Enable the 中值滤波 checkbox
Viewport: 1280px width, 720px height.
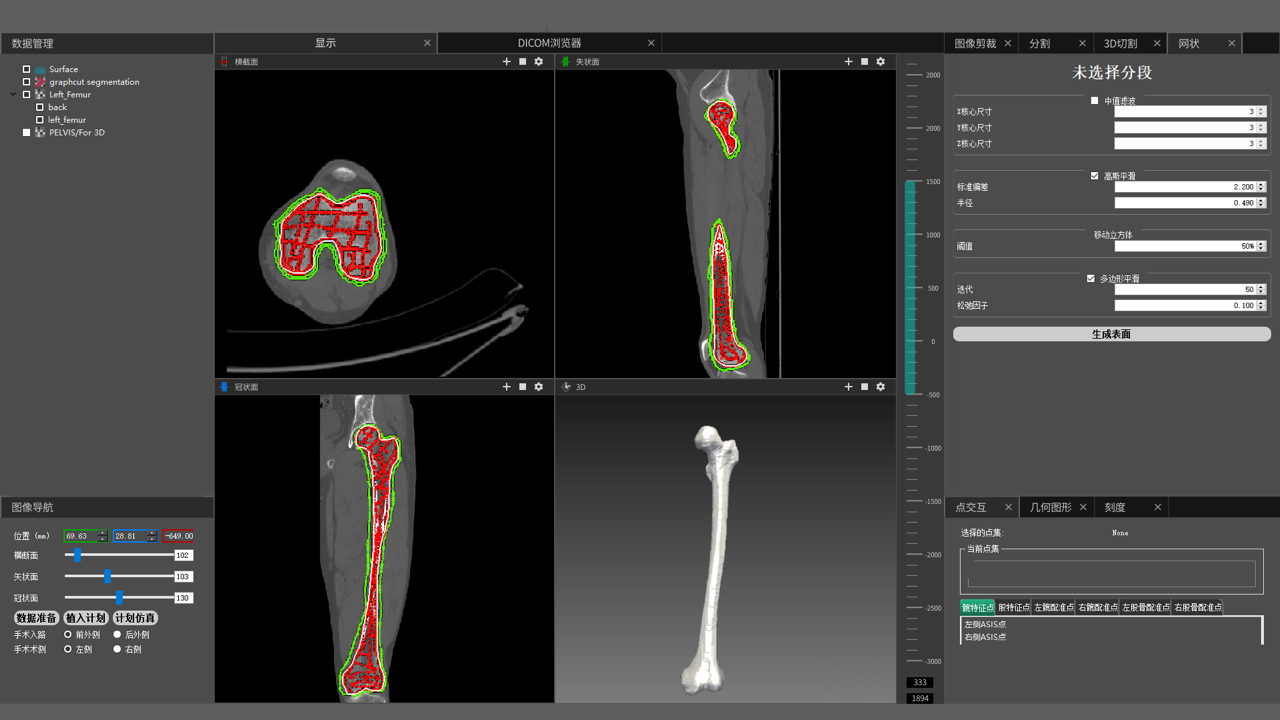tap(1094, 101)
